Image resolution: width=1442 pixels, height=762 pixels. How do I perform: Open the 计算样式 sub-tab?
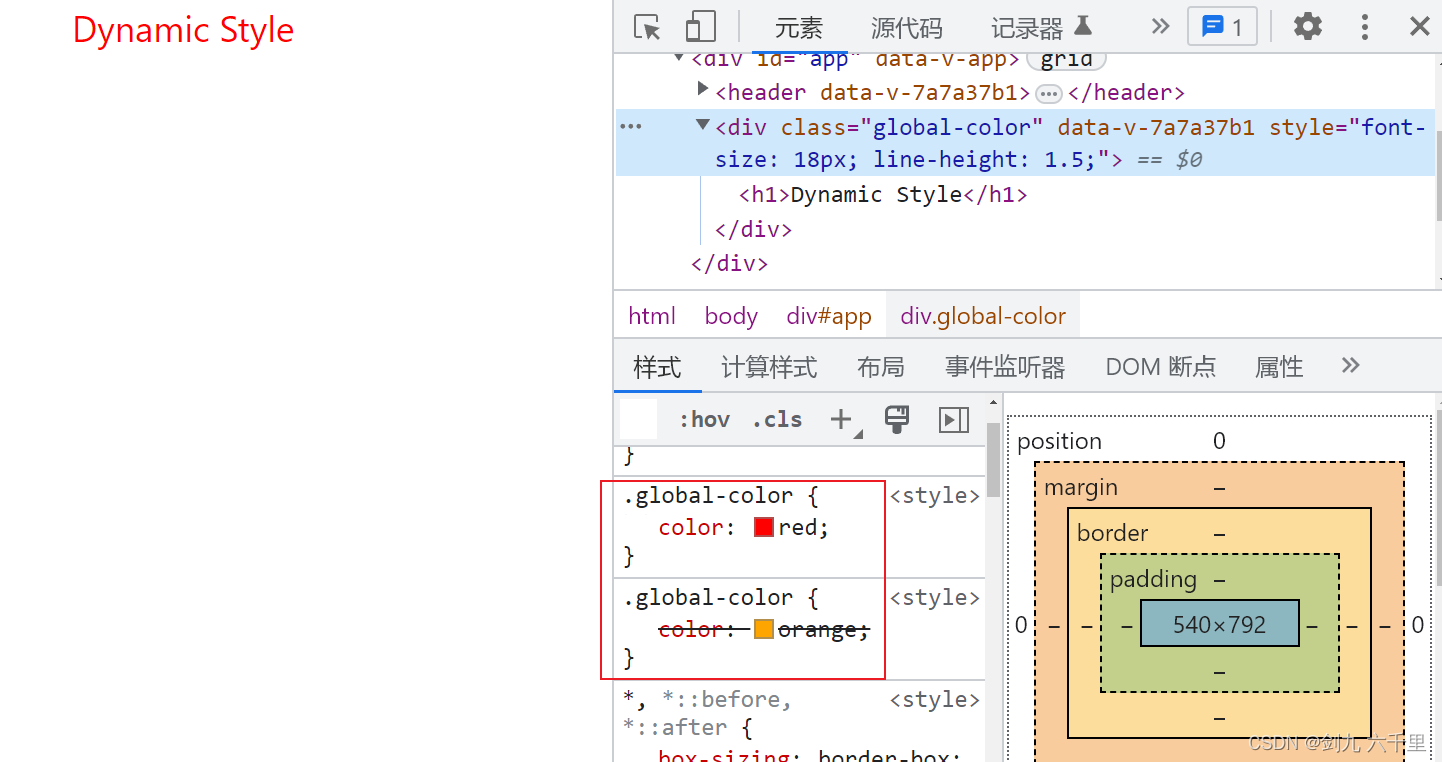(x=769, y=367)
